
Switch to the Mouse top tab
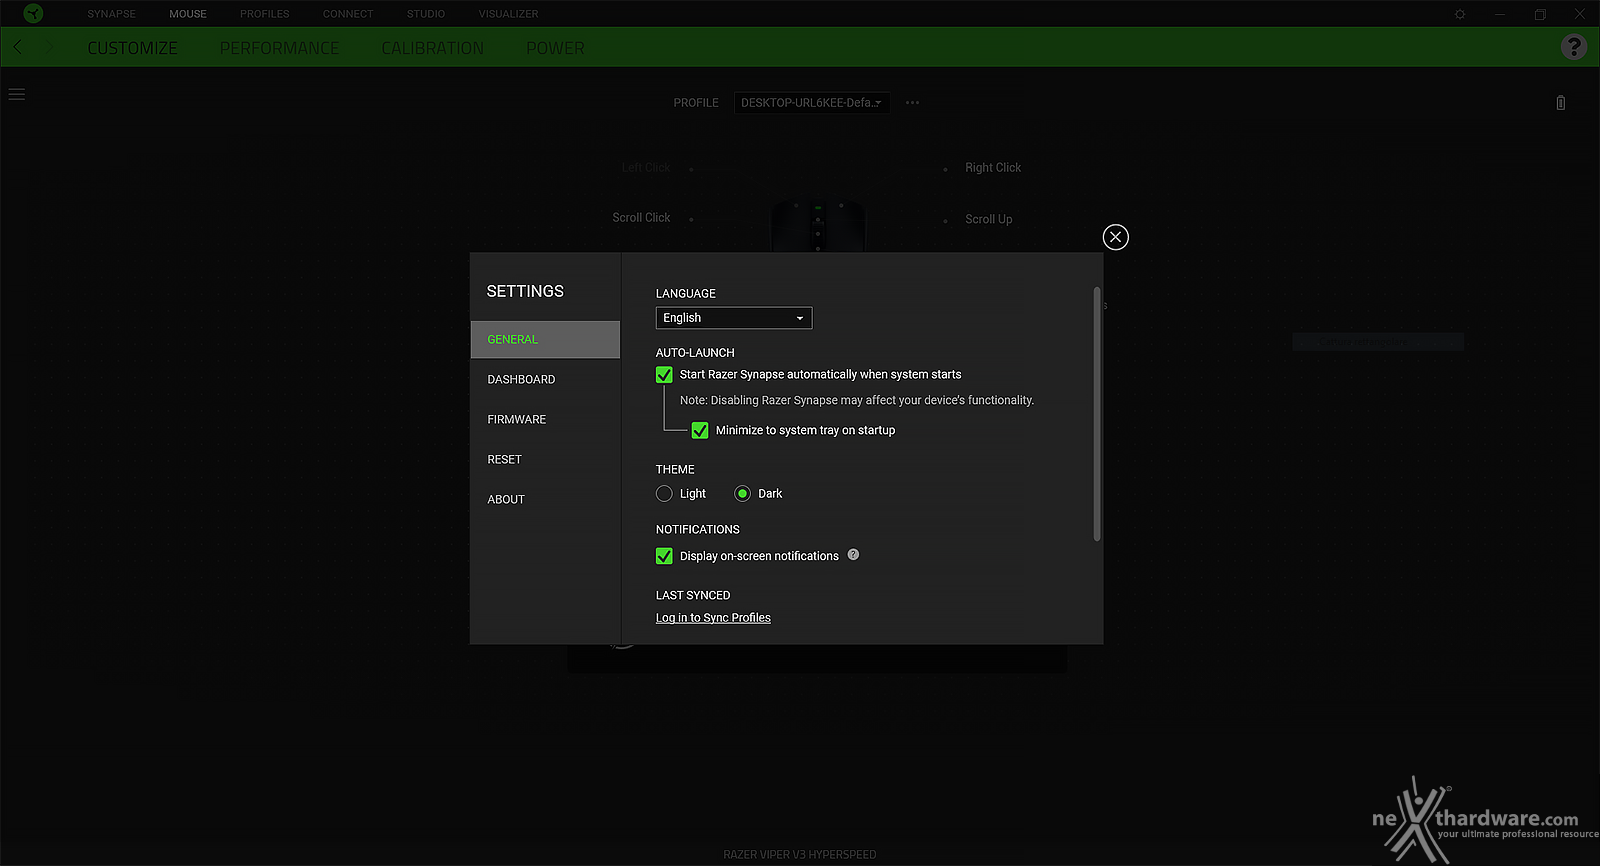tap(188, 14)
